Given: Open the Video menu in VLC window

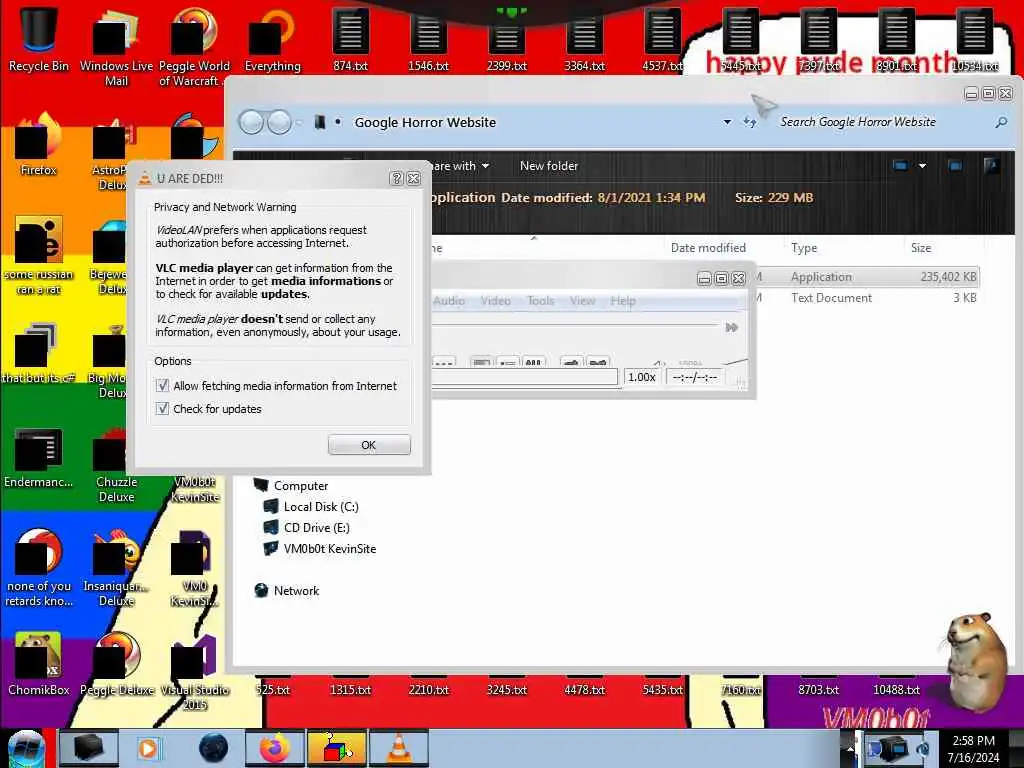Looking at the screenshot, I should tap(496, 301).
